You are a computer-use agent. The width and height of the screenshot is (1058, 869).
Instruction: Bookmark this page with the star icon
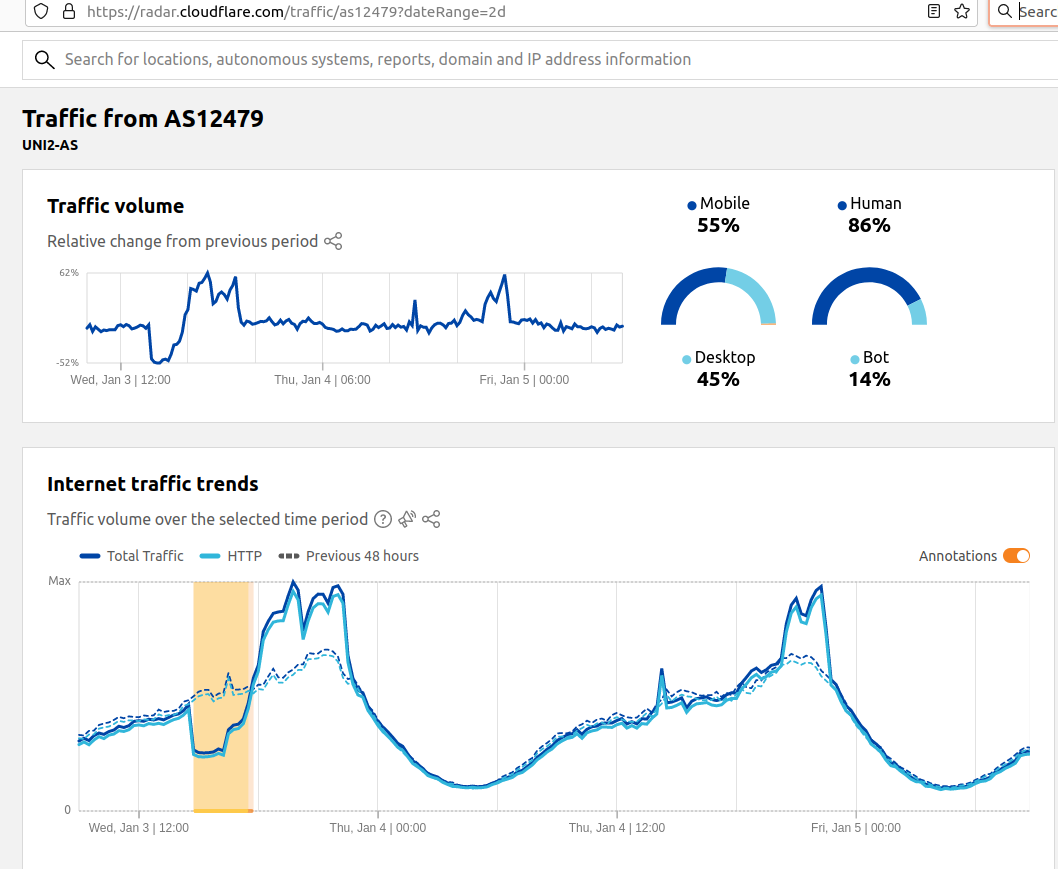[962, 11]
